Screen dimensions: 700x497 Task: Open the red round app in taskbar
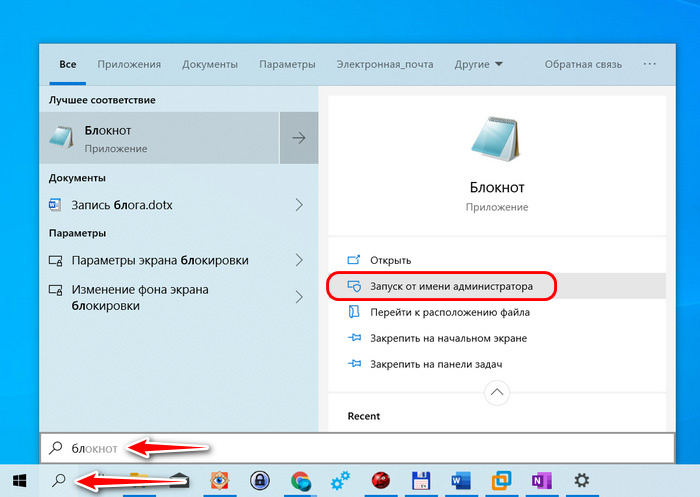click(381, 480)
